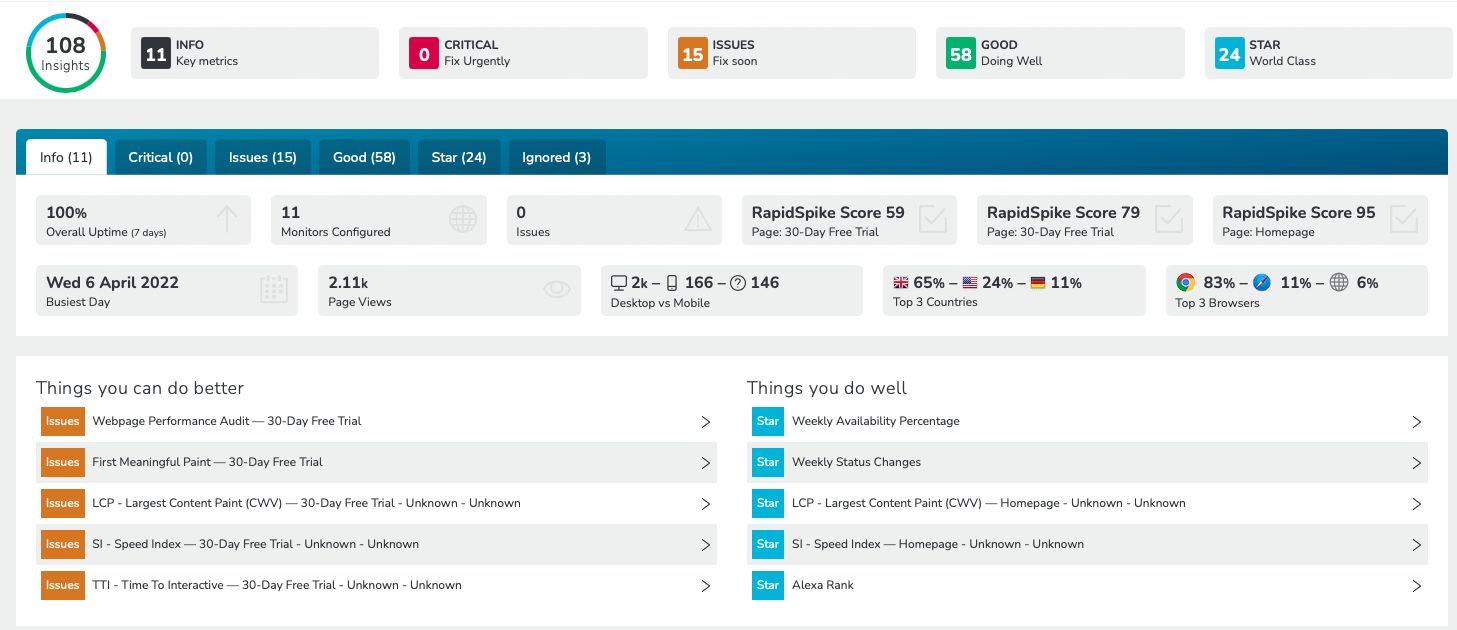Click the Page Views eye icon
This screenshot has height=630, width=1457.
pos(557,290)
